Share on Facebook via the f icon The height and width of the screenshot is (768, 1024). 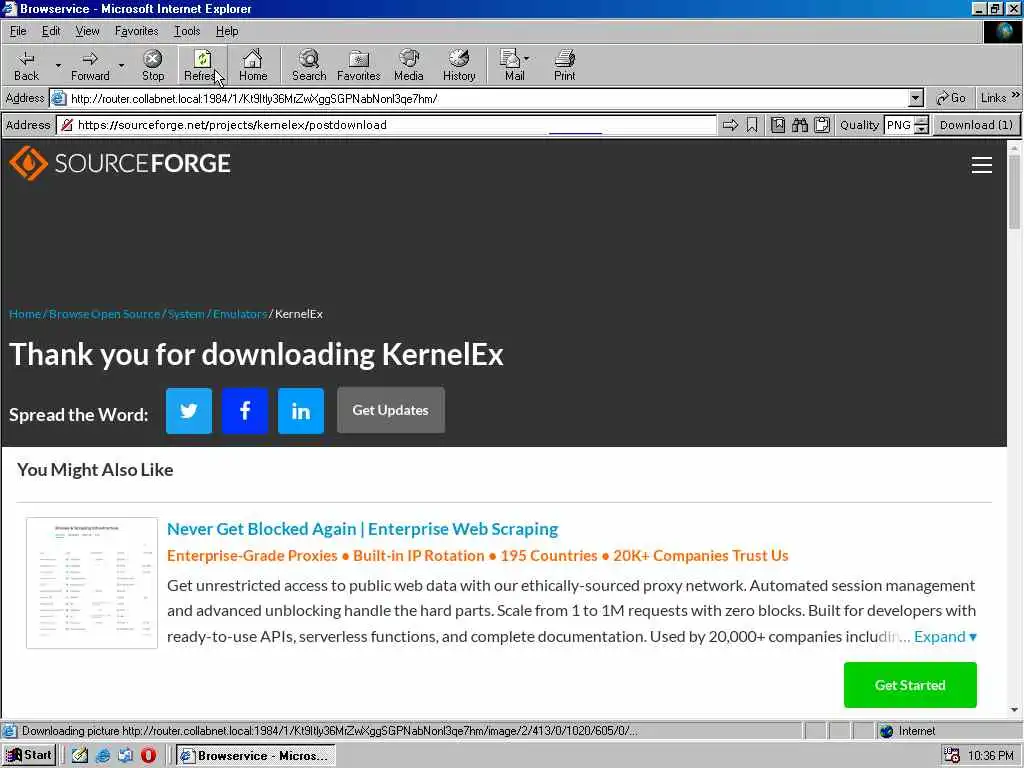coord(245,411)
